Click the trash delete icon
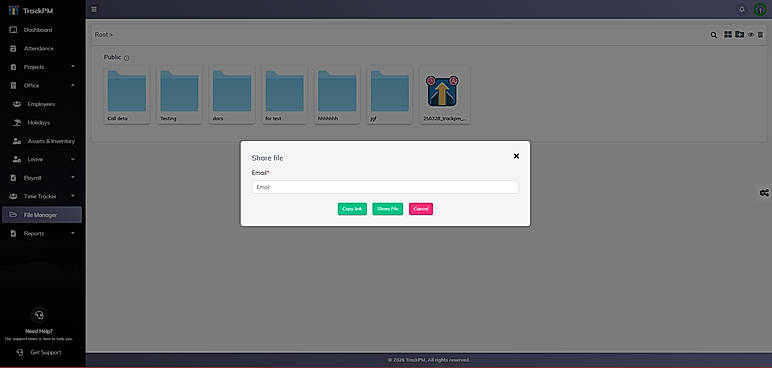This screenshot has width=772, height=368. coord(760,35)
